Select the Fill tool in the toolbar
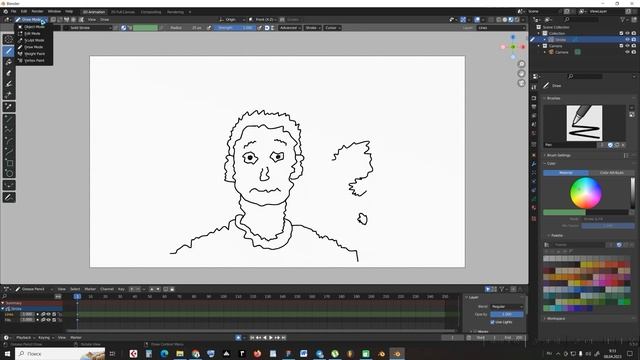Image resolution: width=640 pixels, height=360 pixels. 9,62
